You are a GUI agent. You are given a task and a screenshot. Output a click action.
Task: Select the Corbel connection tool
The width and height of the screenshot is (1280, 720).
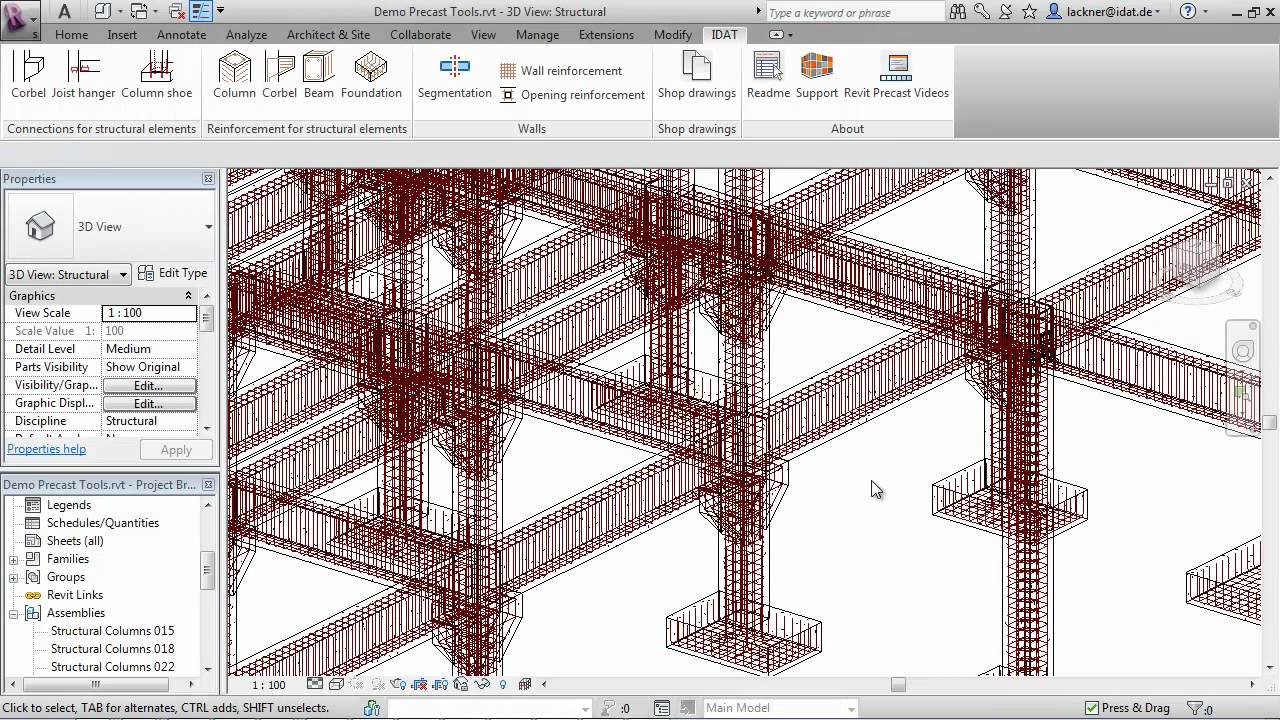pyautogui.click(x=29, y=76)
